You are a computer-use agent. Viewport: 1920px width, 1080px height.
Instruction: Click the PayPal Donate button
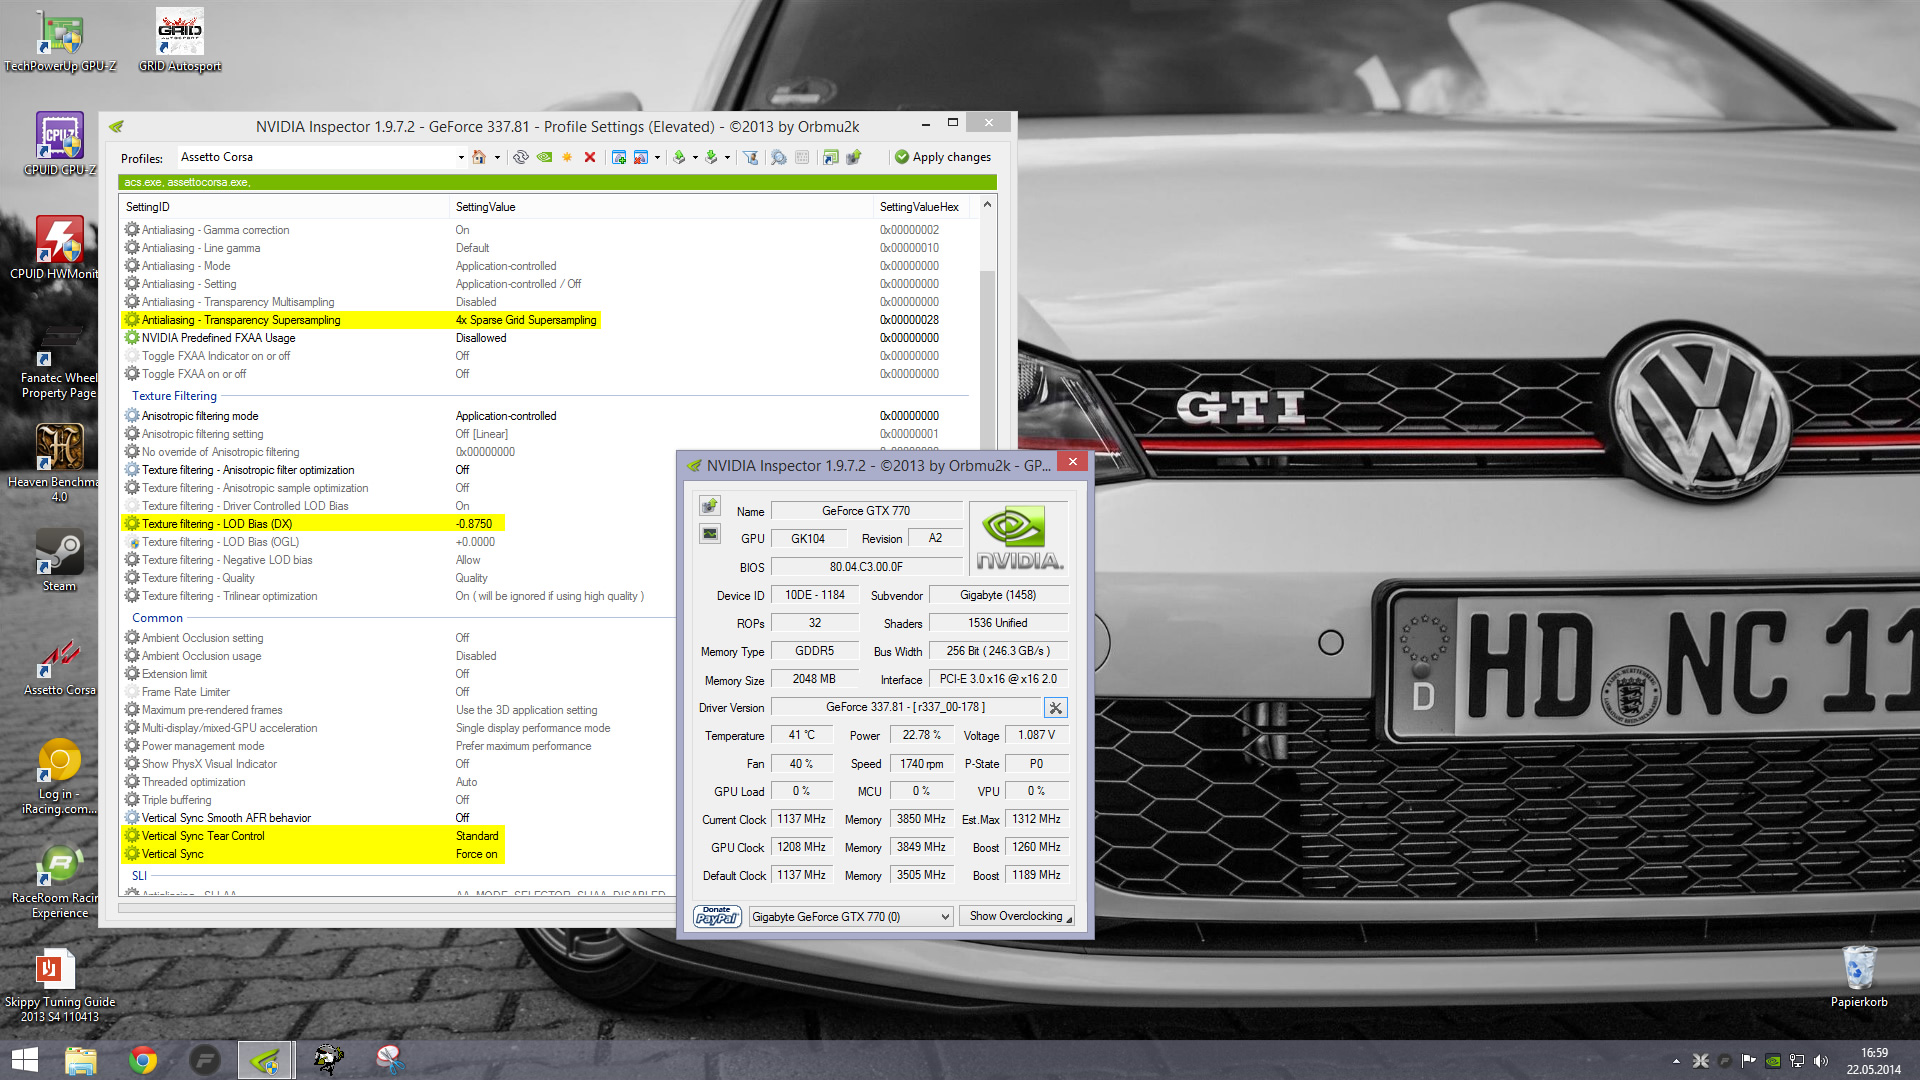pyautogui.click(x=717, y=916)
